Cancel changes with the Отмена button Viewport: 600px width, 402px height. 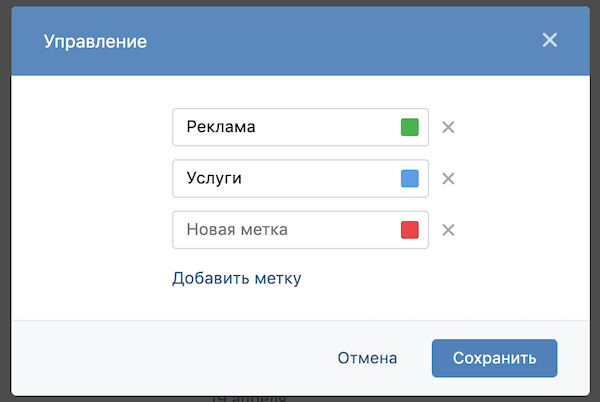pos(367,358)
